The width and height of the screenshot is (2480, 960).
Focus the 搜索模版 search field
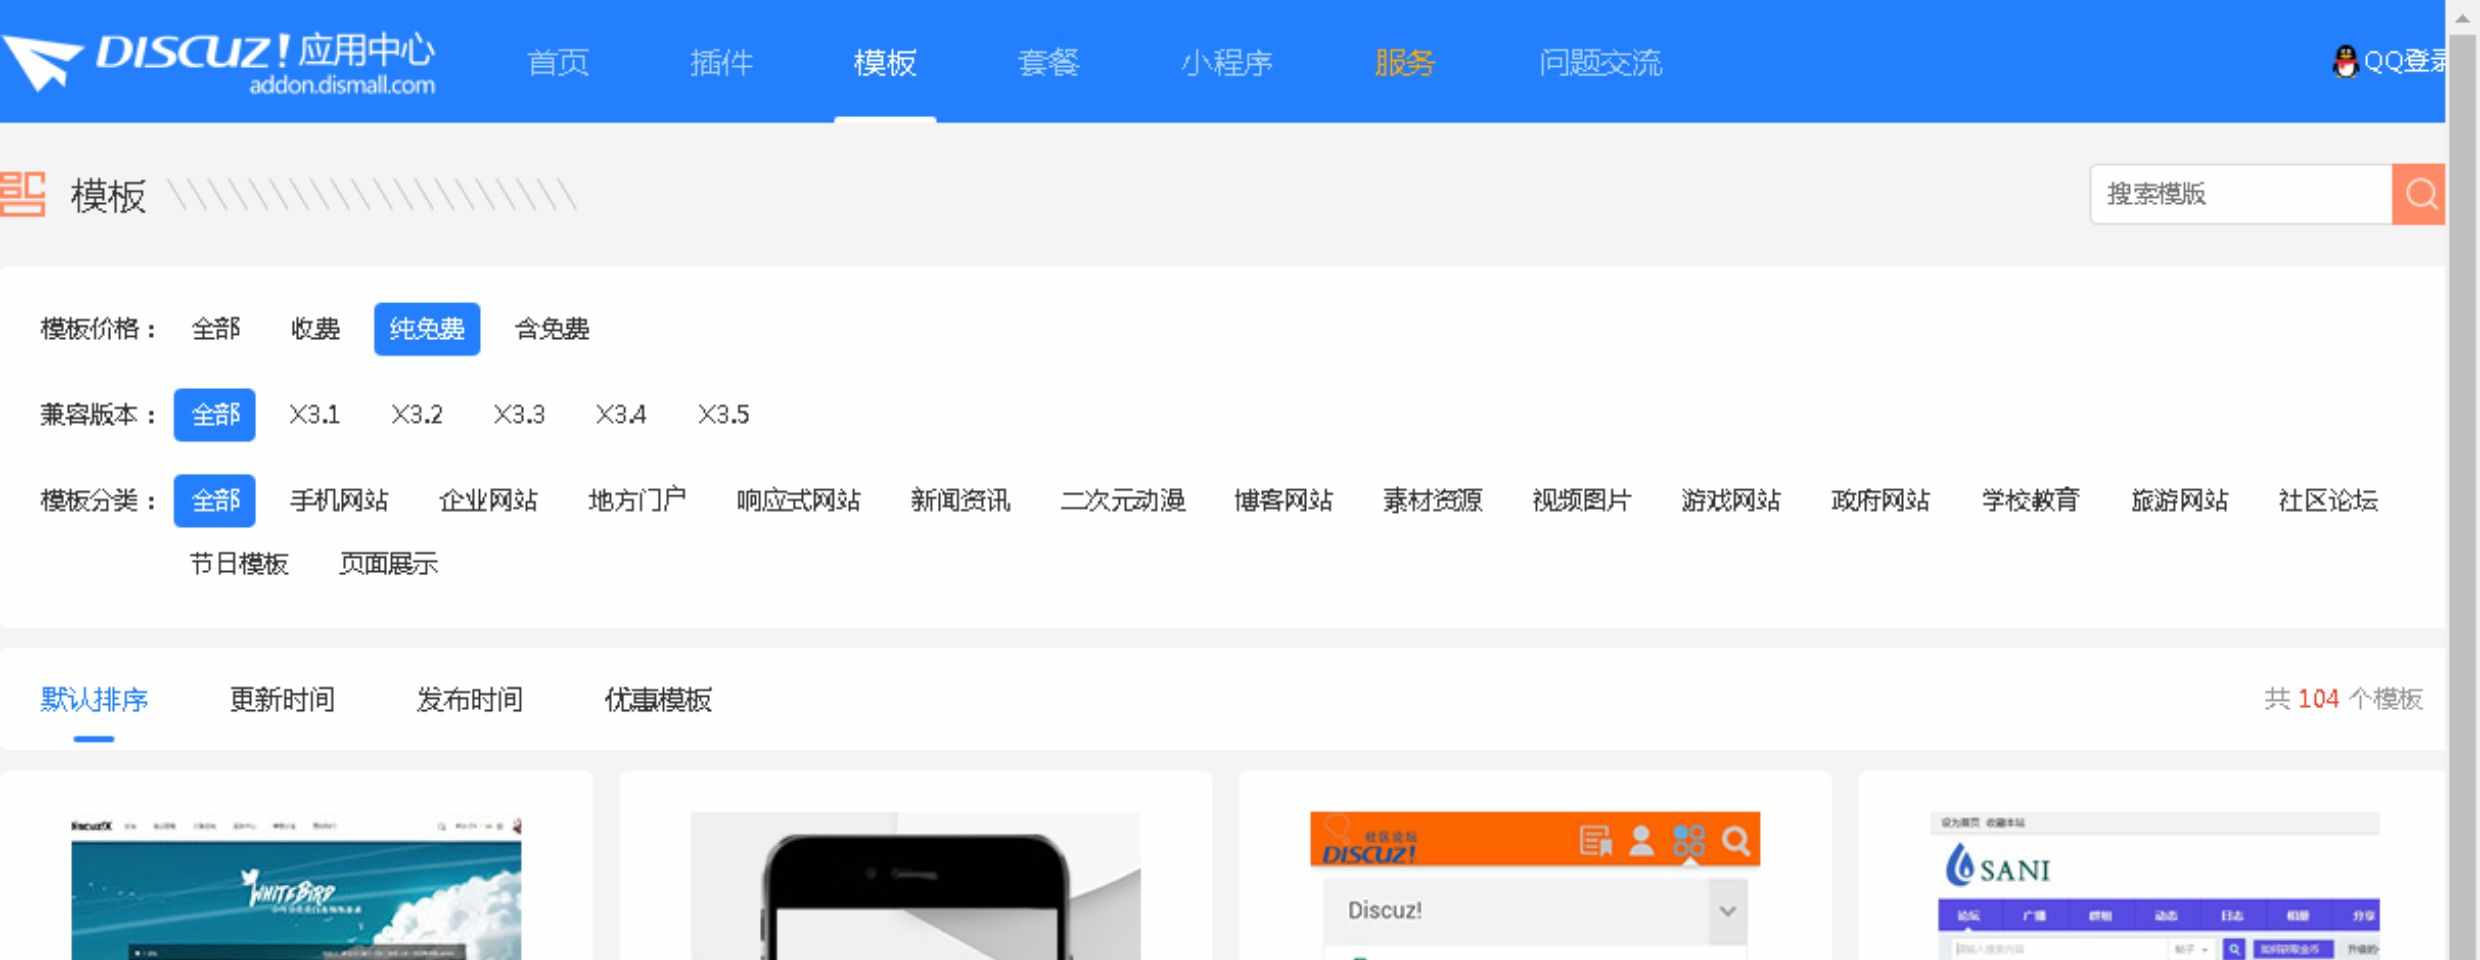click(2241, 194)
